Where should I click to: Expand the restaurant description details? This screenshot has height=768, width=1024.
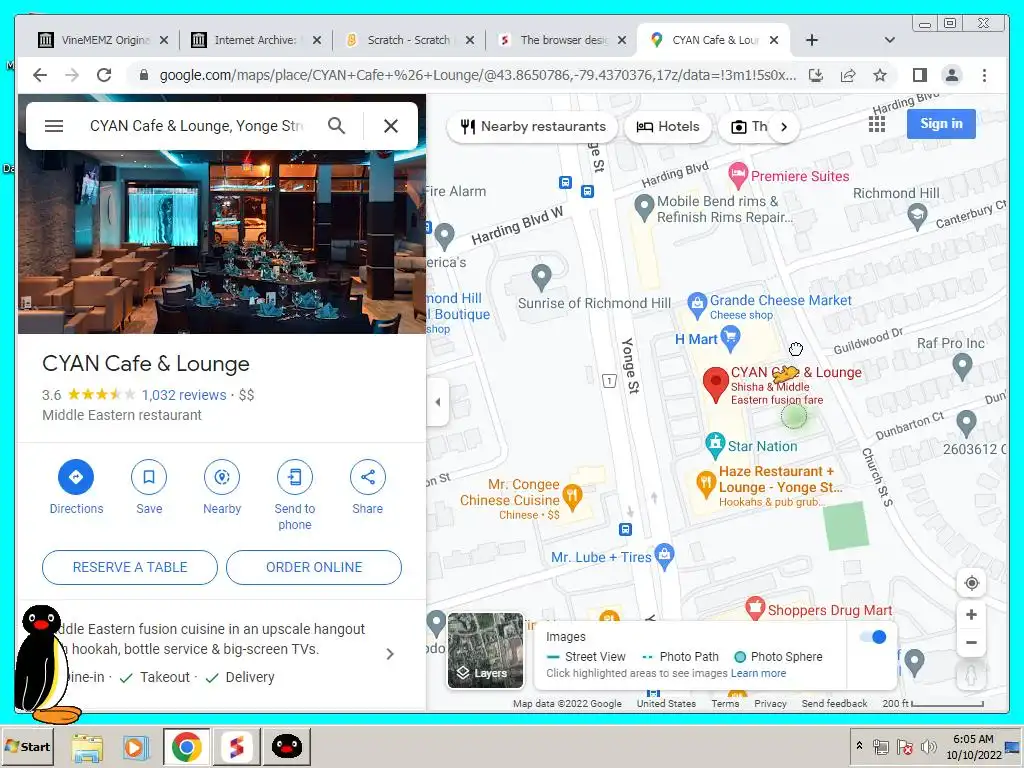(x=390, y=654)
